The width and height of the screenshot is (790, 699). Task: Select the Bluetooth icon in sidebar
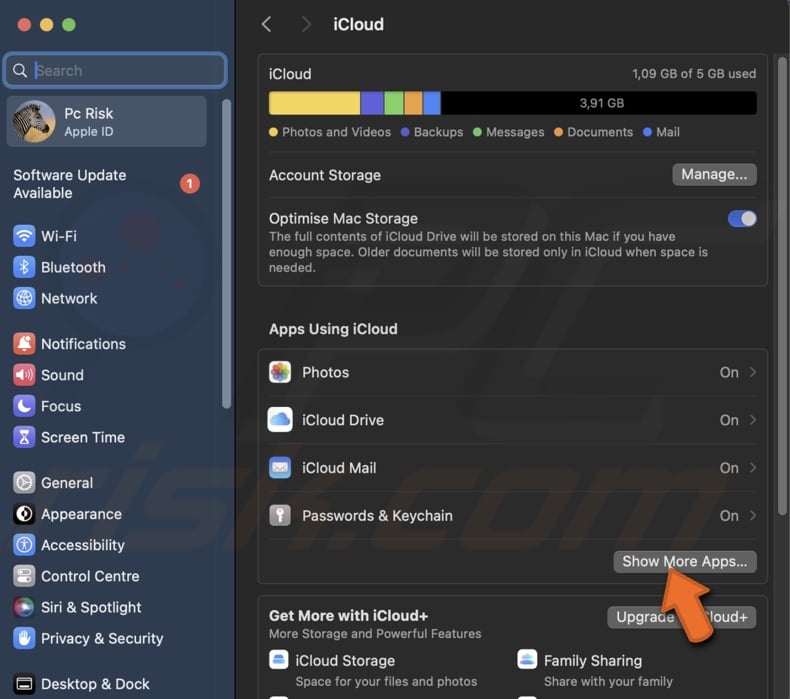pos(24,267)
